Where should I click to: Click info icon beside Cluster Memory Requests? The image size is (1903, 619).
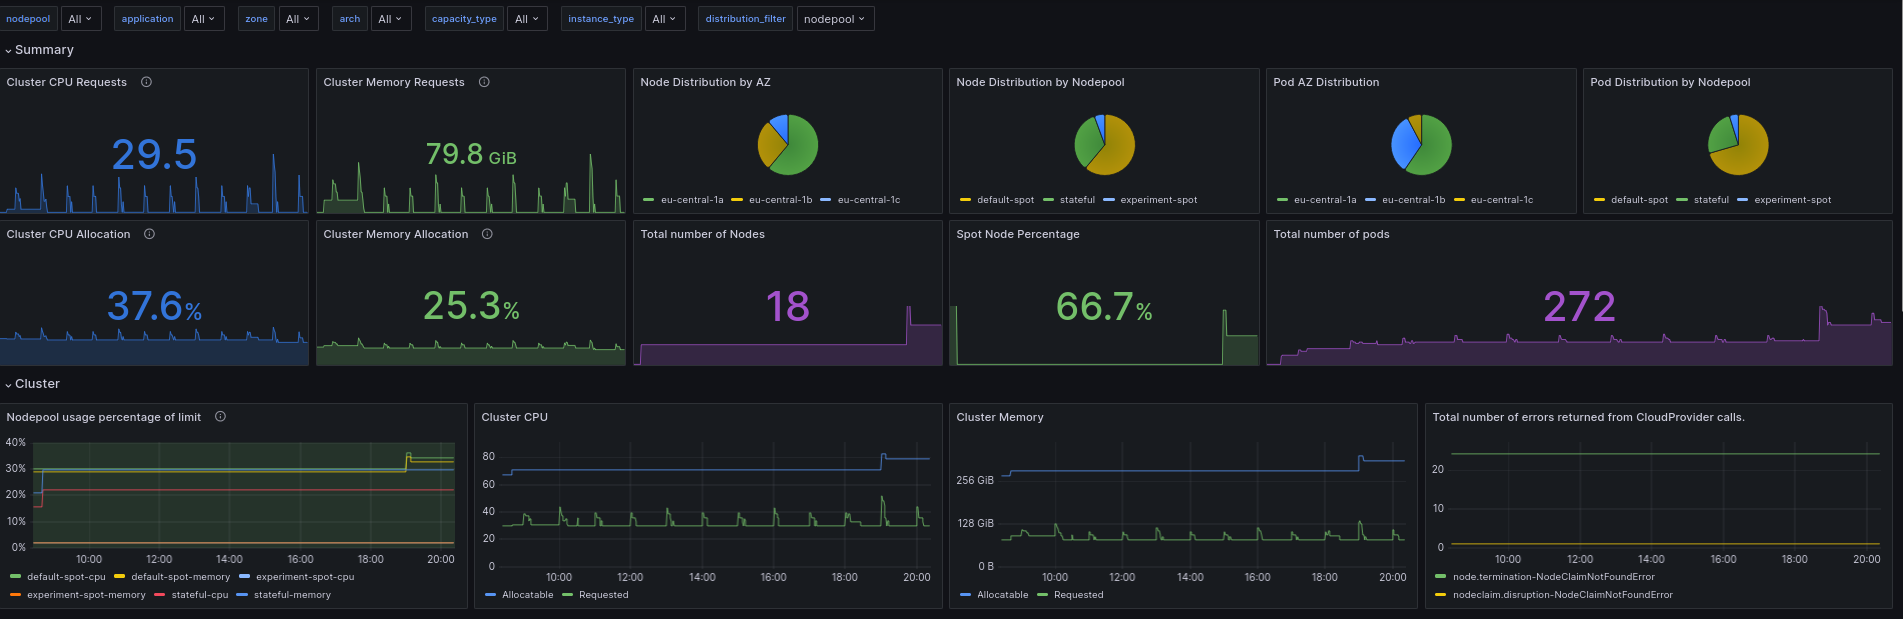click(484, 82)
